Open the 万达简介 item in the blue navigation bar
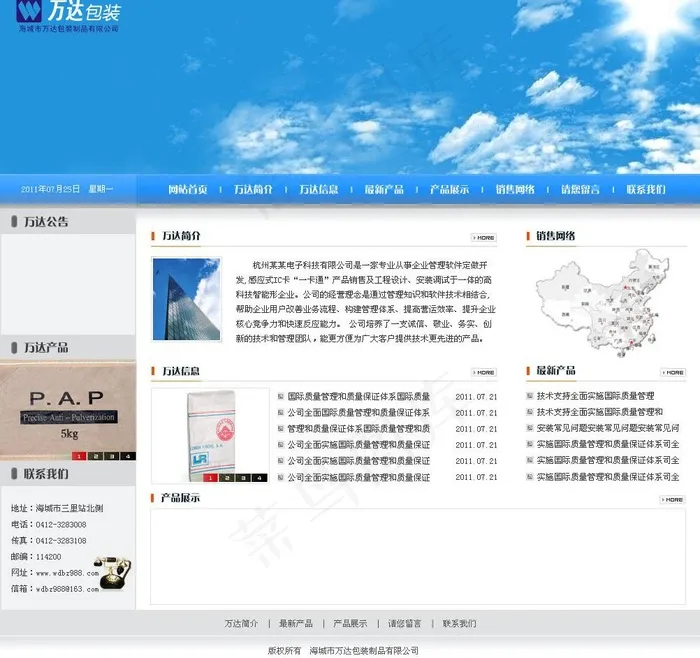Screen dimensions: 700x658 (x=253, y=190)
